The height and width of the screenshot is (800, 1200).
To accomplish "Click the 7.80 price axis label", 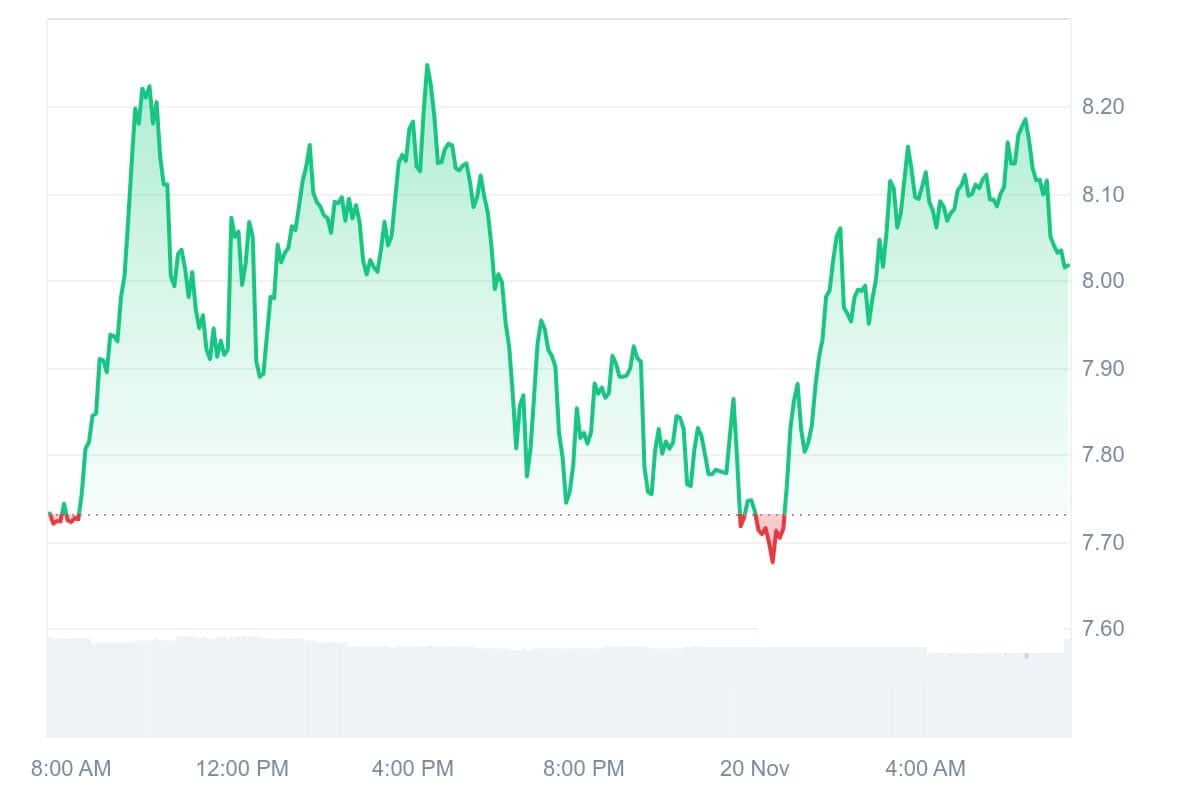I will [1104, 455].
